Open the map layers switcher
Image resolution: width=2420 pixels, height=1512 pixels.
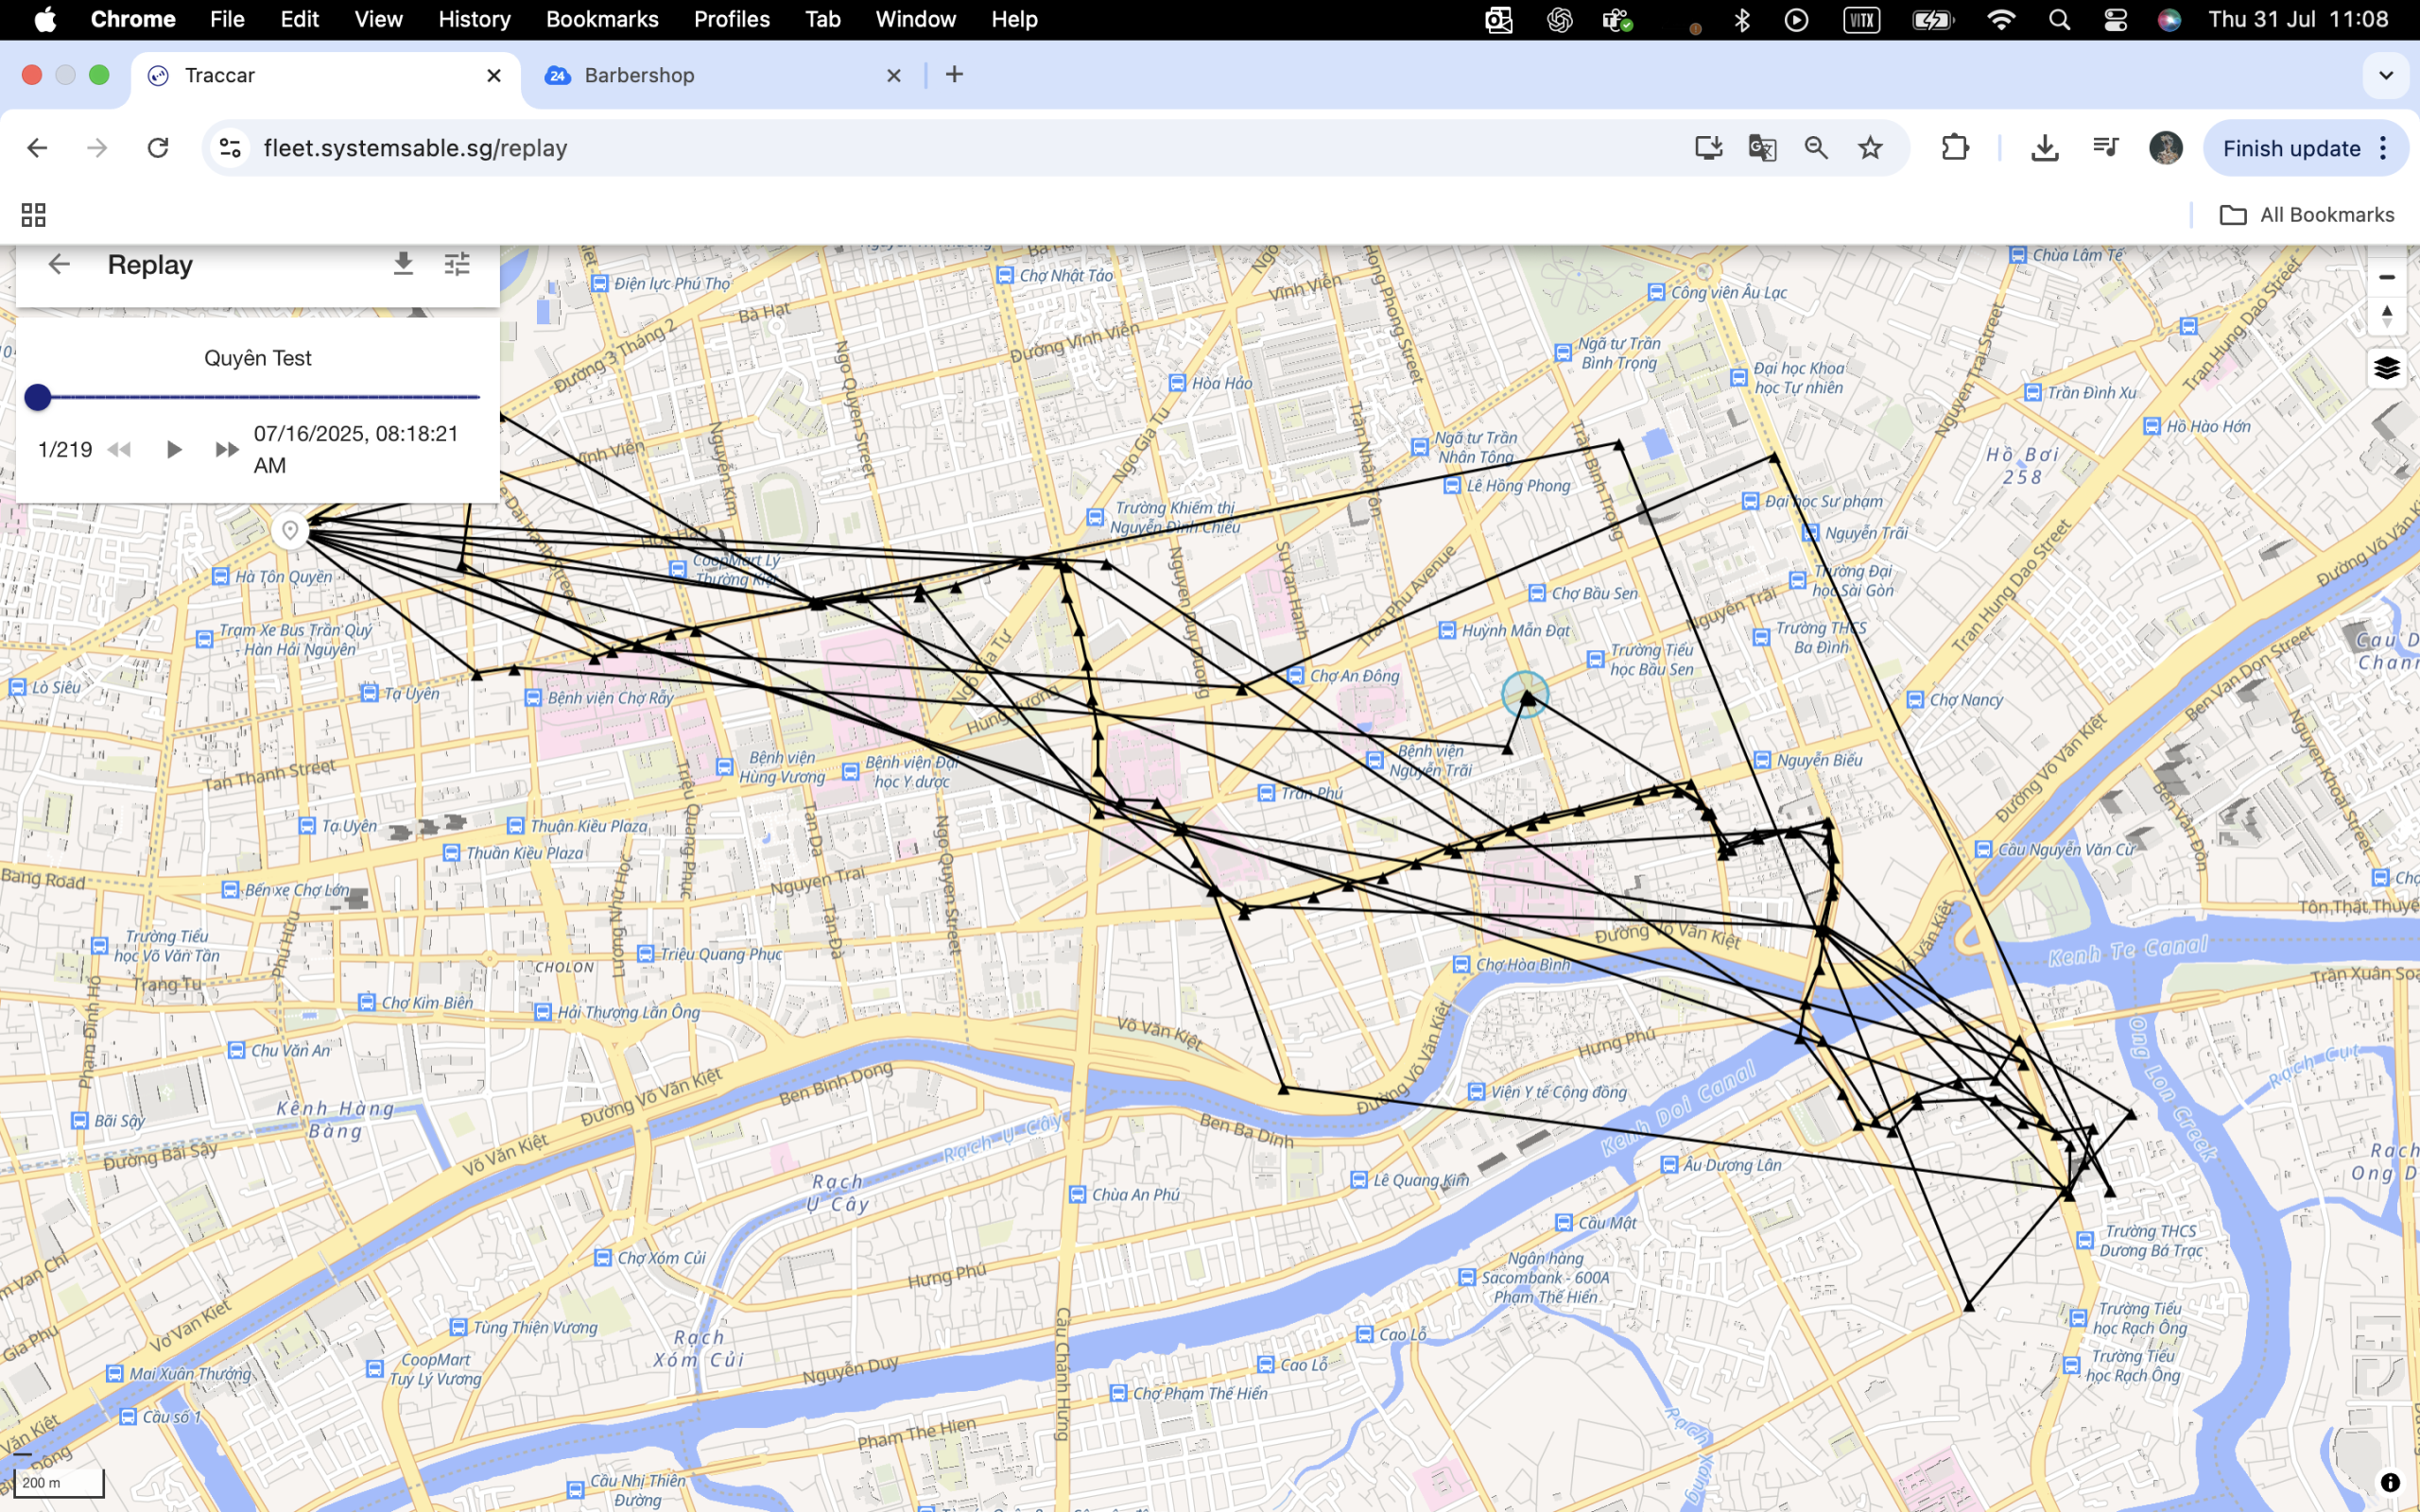(2387, 368)
